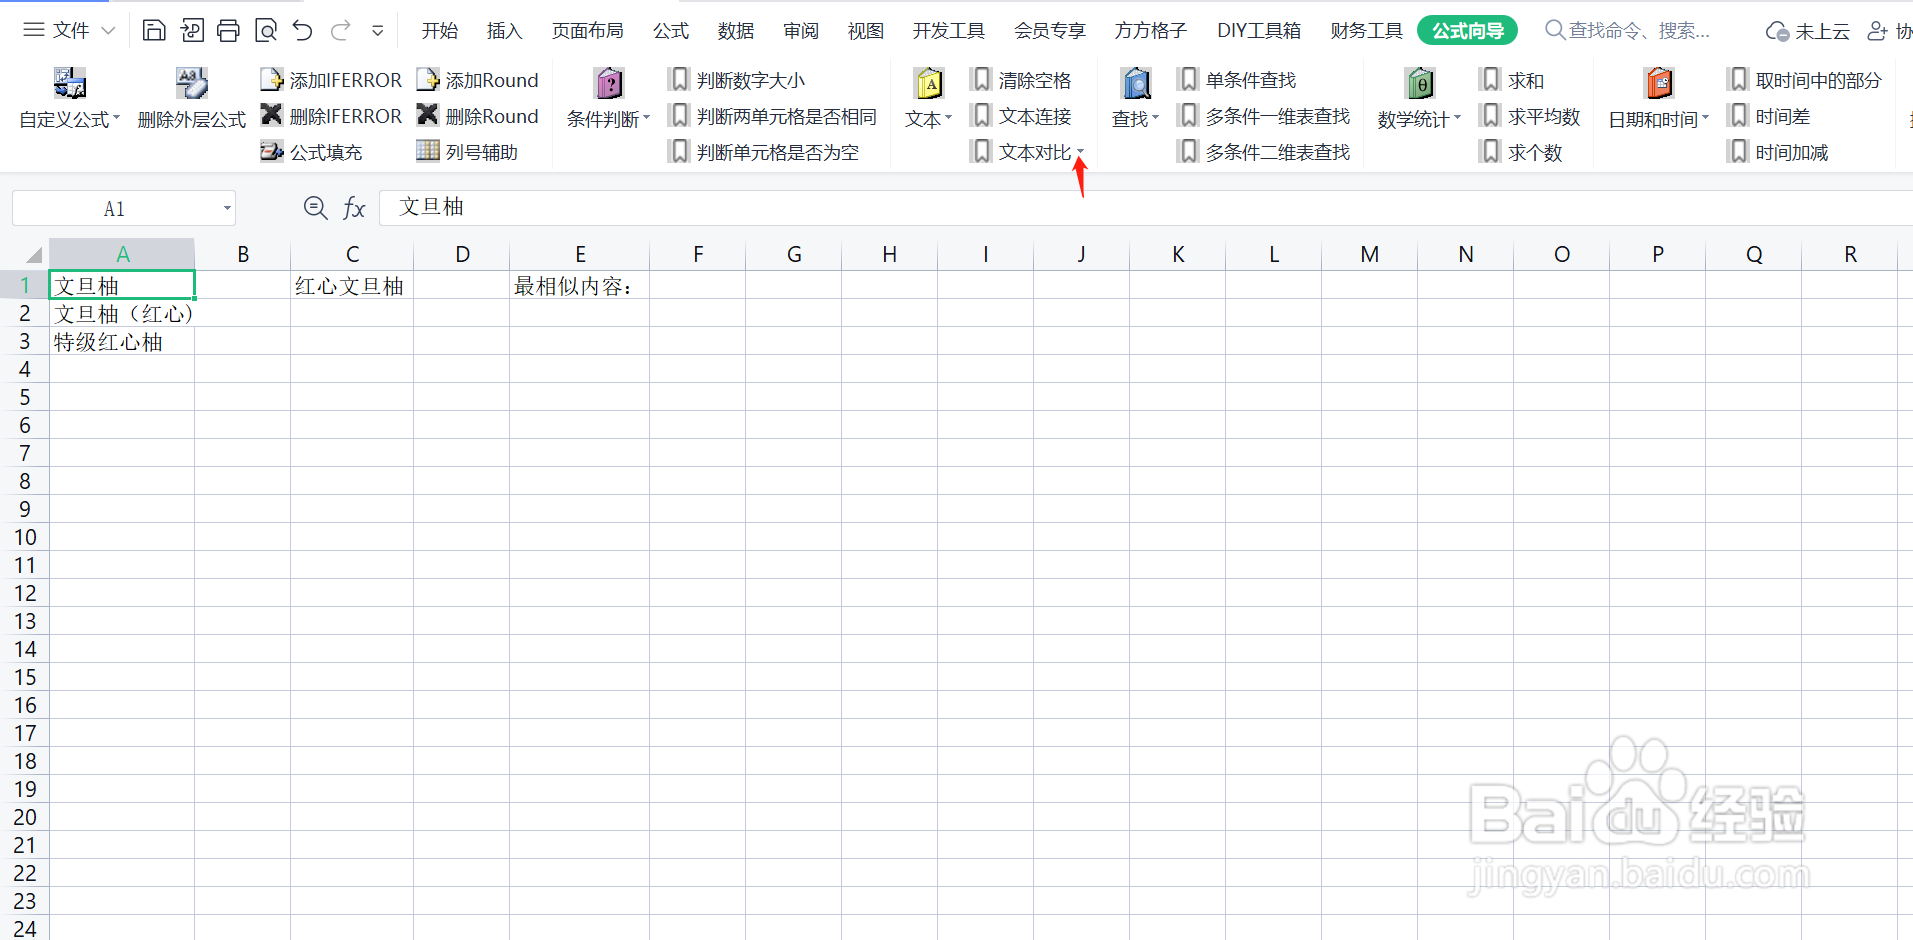The image size is (1913, 940).
Task: Open the 文件 menu dropdown arrow
Action: pyautogui.click(x=108, y=31)
